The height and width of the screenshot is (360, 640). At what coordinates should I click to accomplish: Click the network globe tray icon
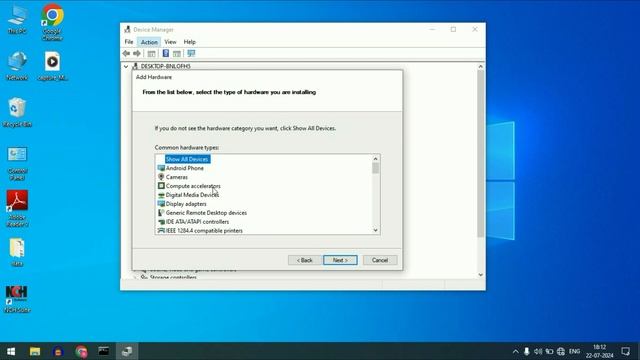click(x=561, y=351)
